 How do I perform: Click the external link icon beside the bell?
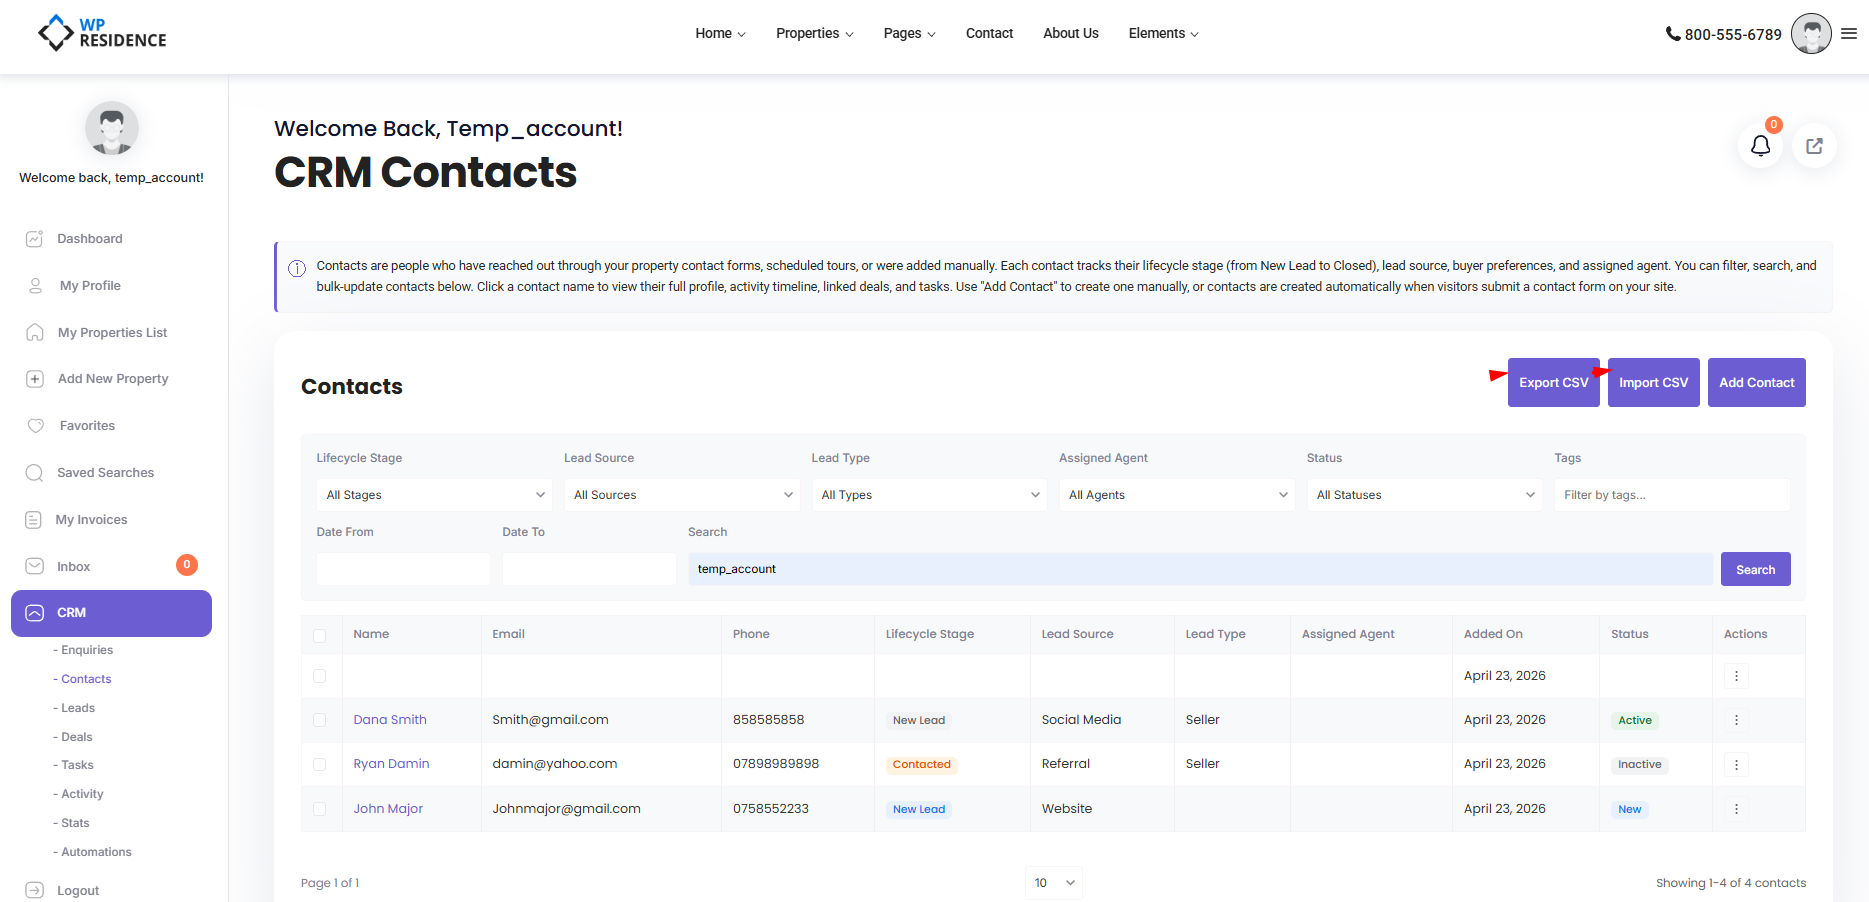[1814, 146]
